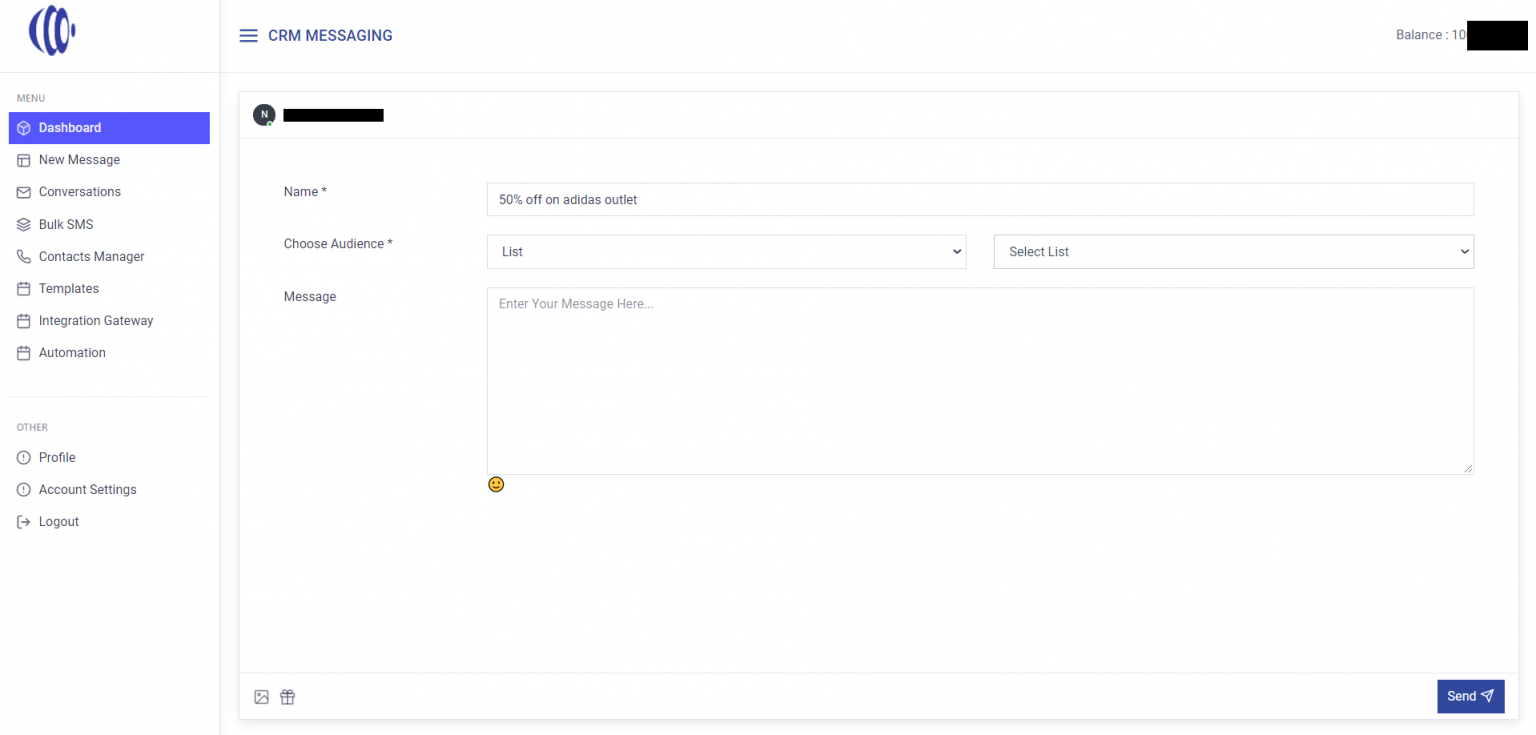The width and height of the screenshot is (1536, 735).
Task: Open Templates from the sidebar
Action: pos(69,289)
